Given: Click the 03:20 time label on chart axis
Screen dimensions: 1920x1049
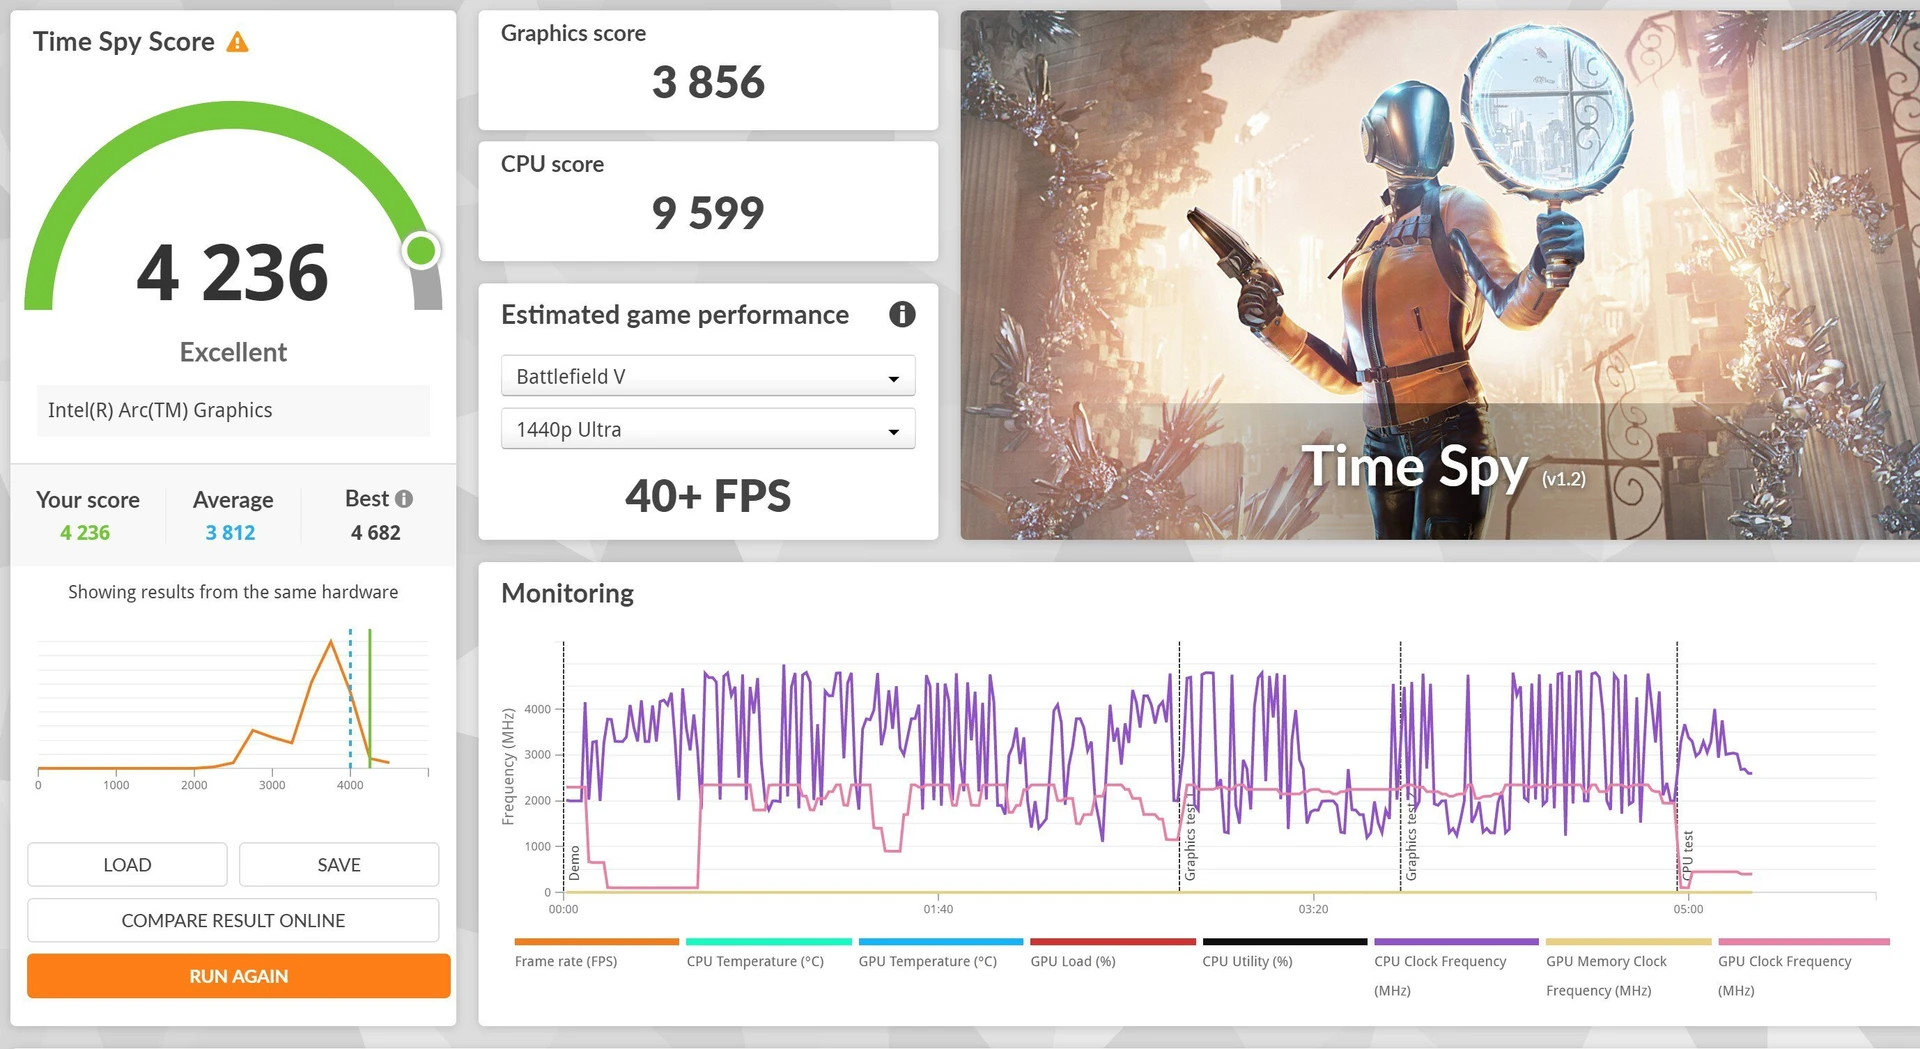Looking at the screenshot, I should tap(1313, 909).
